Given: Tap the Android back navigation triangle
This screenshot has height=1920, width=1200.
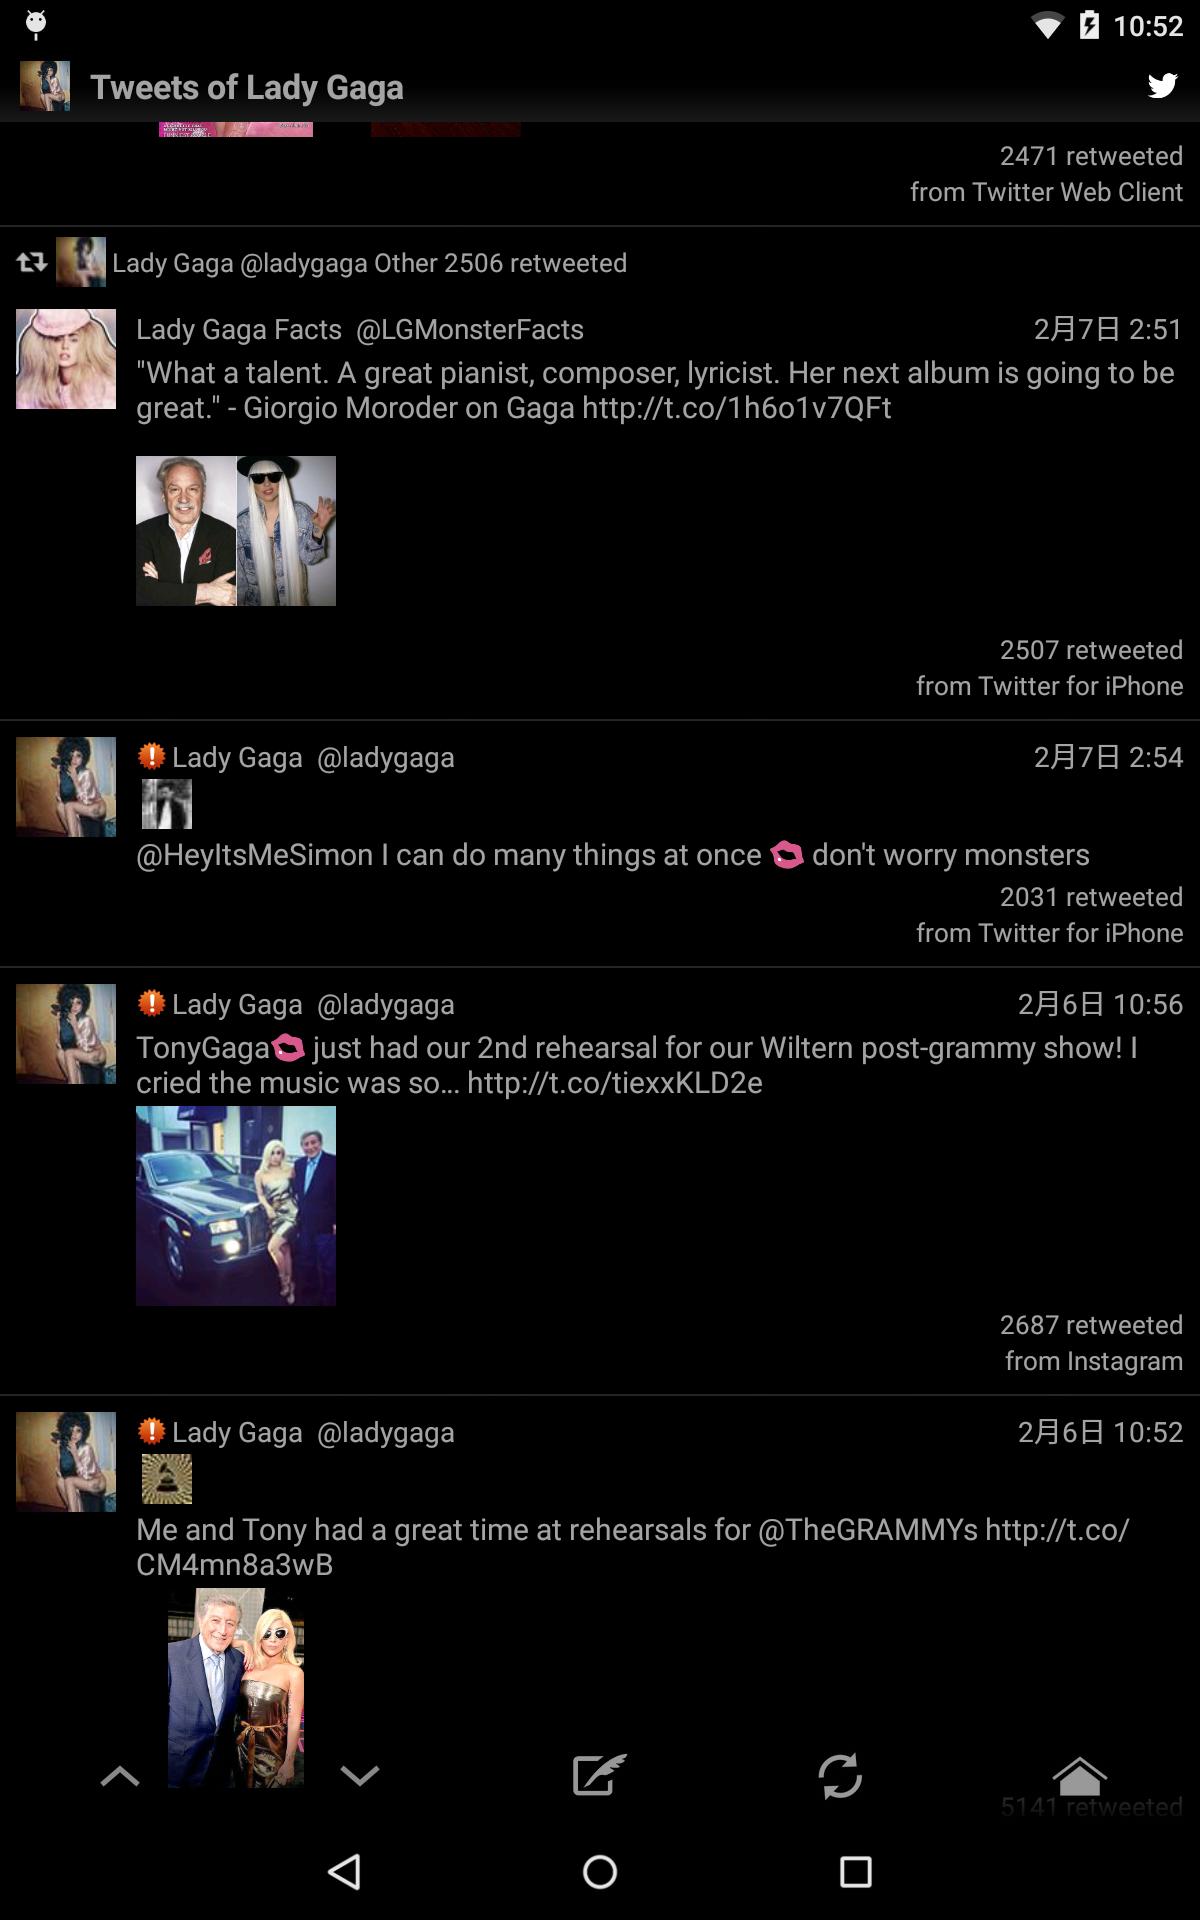Looking at the screenshot, I should click(344, 1871).
